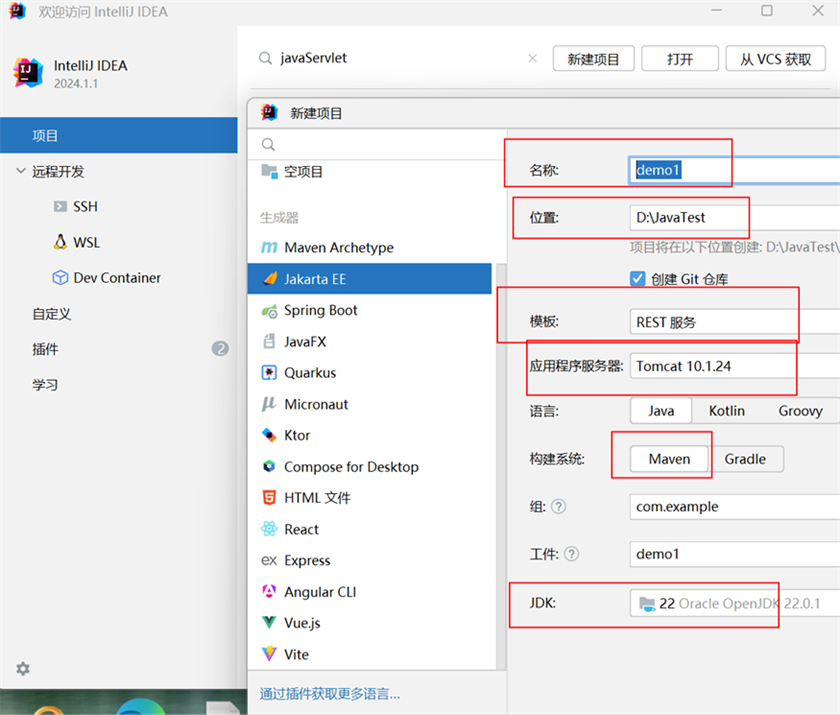
Task: Click the generator list vertical scrollbar
Action: pos(501,466)
